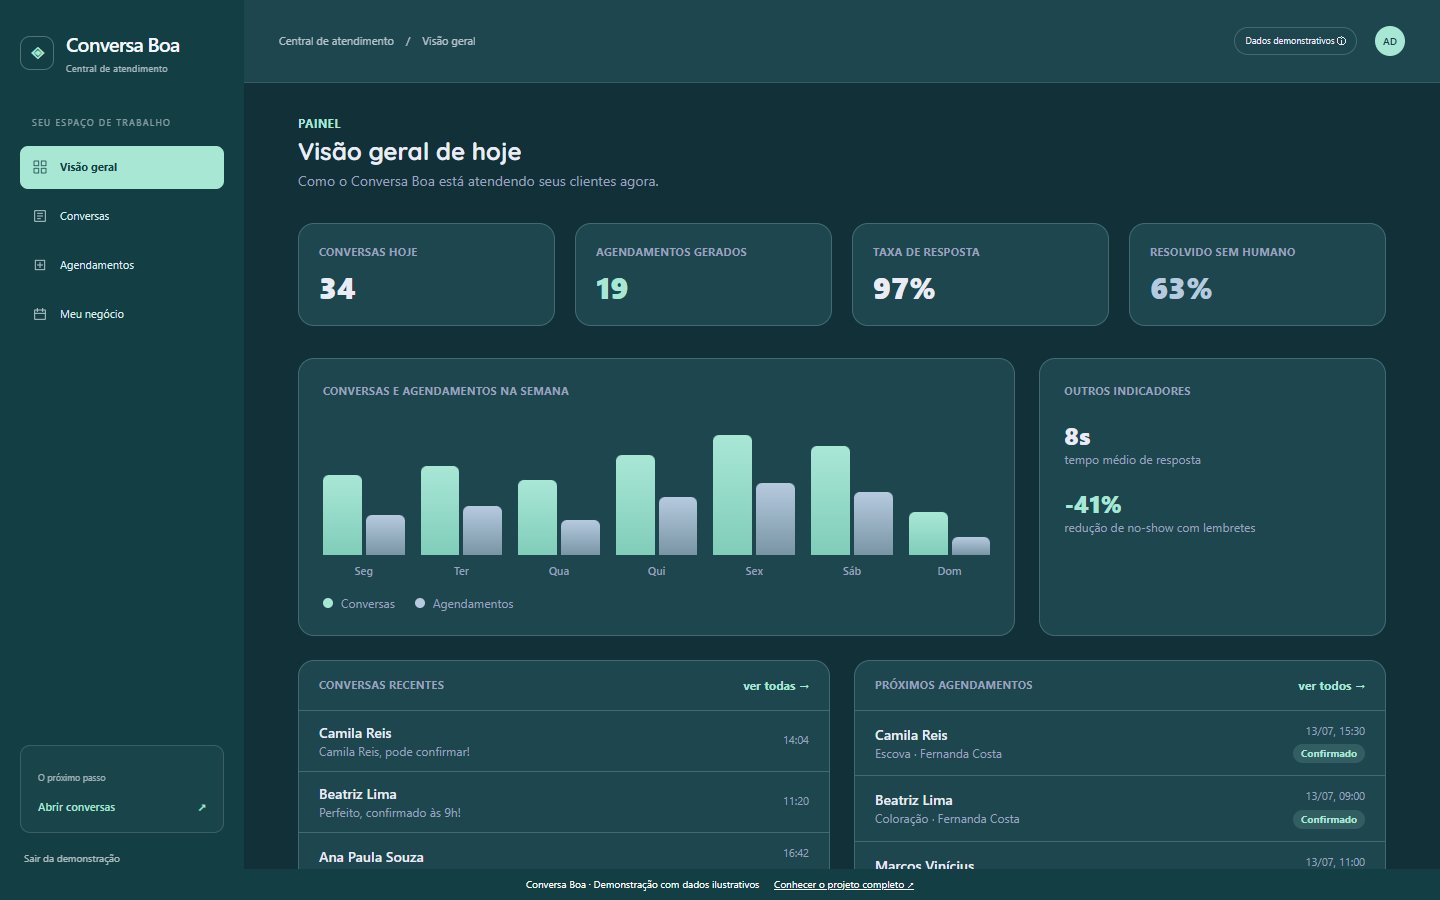Image resolution: width=1440 pixels, height=900 pixels.
Task: Click the Conversas sidebar icon
Action: coord(40,216)
